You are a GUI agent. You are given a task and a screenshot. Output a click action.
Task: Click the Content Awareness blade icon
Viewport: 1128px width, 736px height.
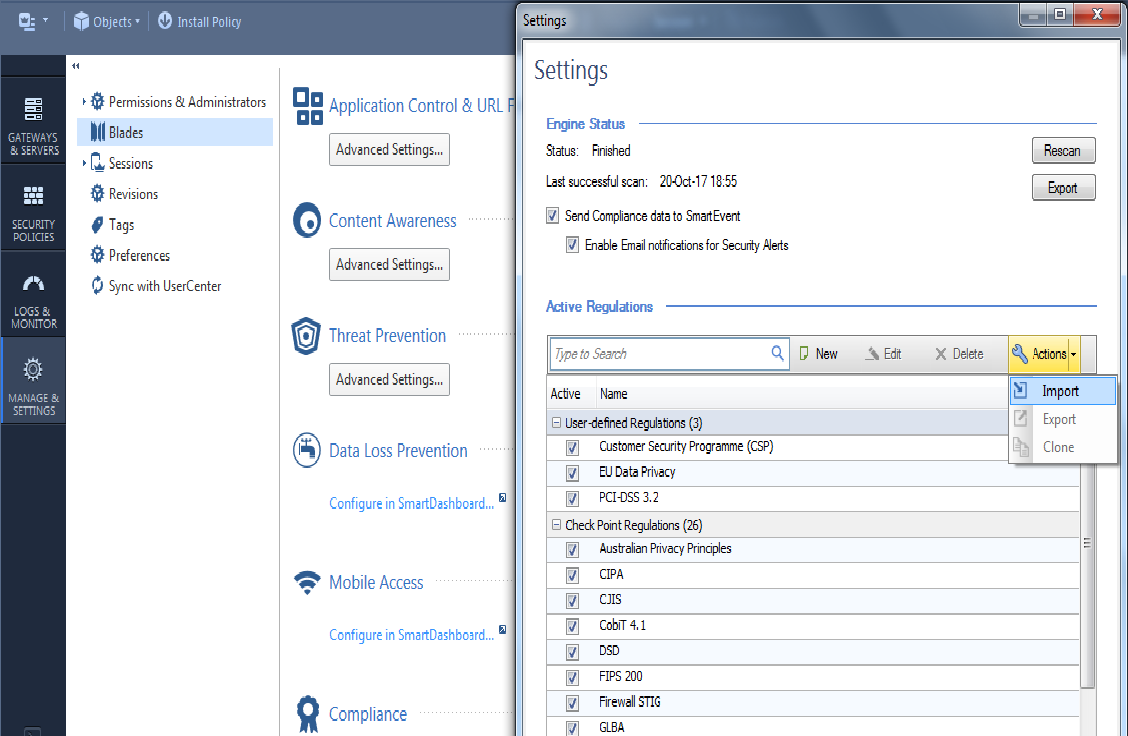307,220
